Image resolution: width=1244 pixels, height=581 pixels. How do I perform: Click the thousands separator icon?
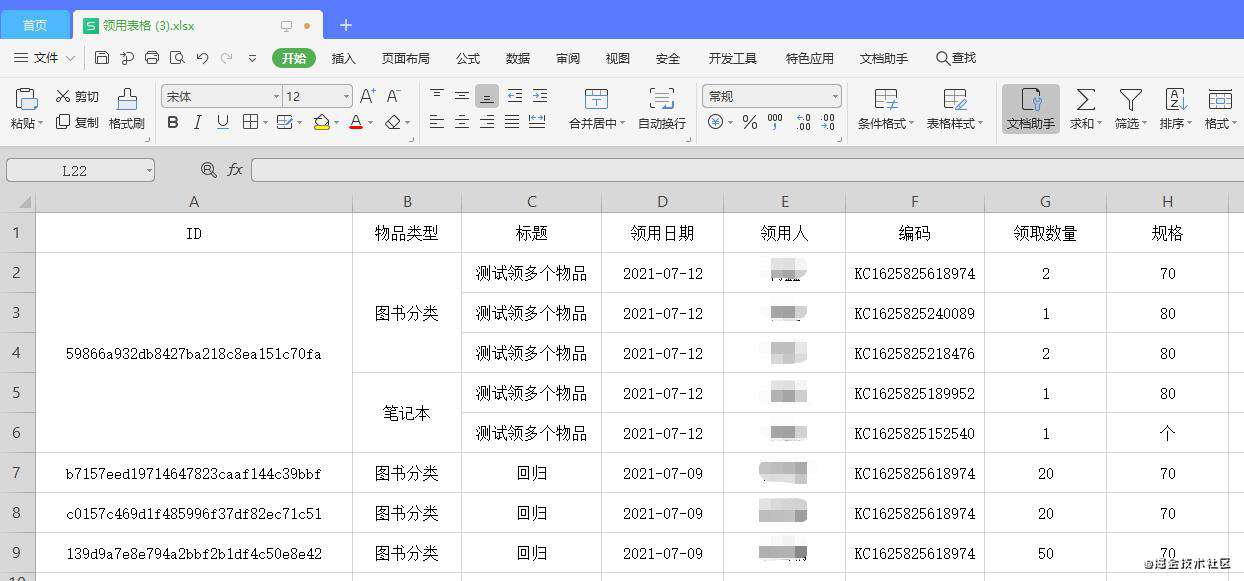pyautogui.click(x=775, y=122)
